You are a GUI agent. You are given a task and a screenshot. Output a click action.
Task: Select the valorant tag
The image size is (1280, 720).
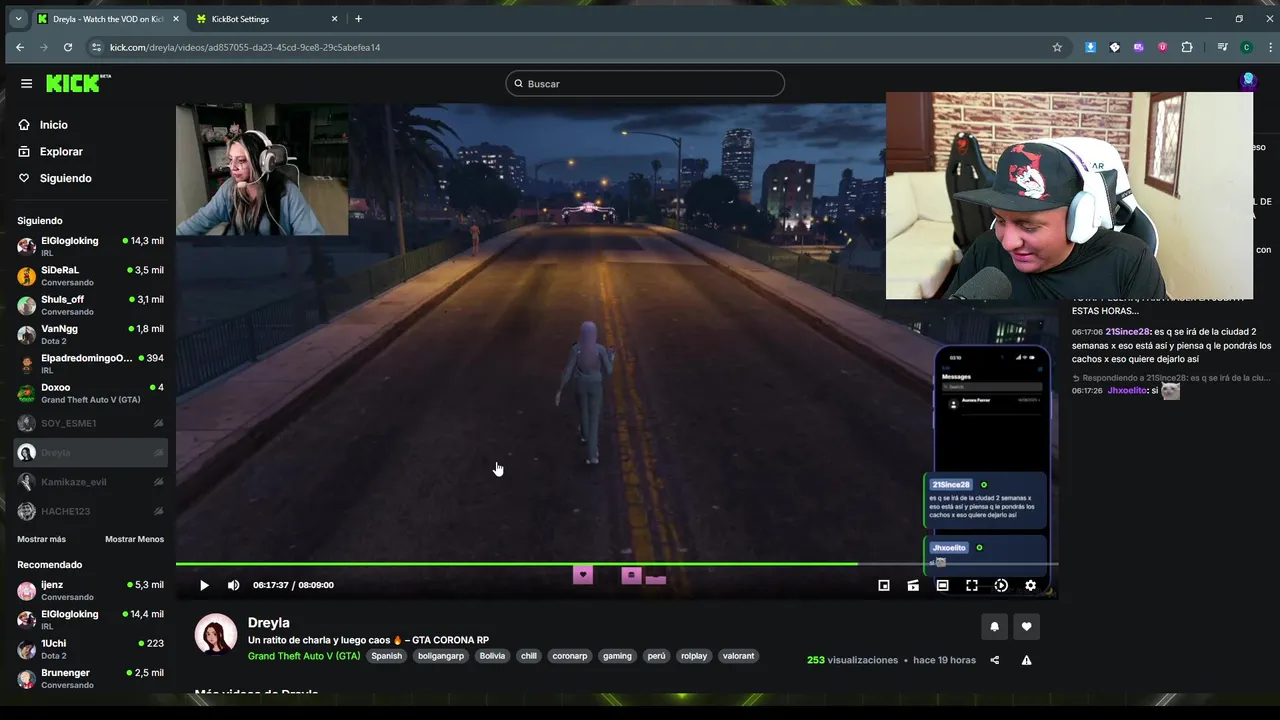[739, 656]
